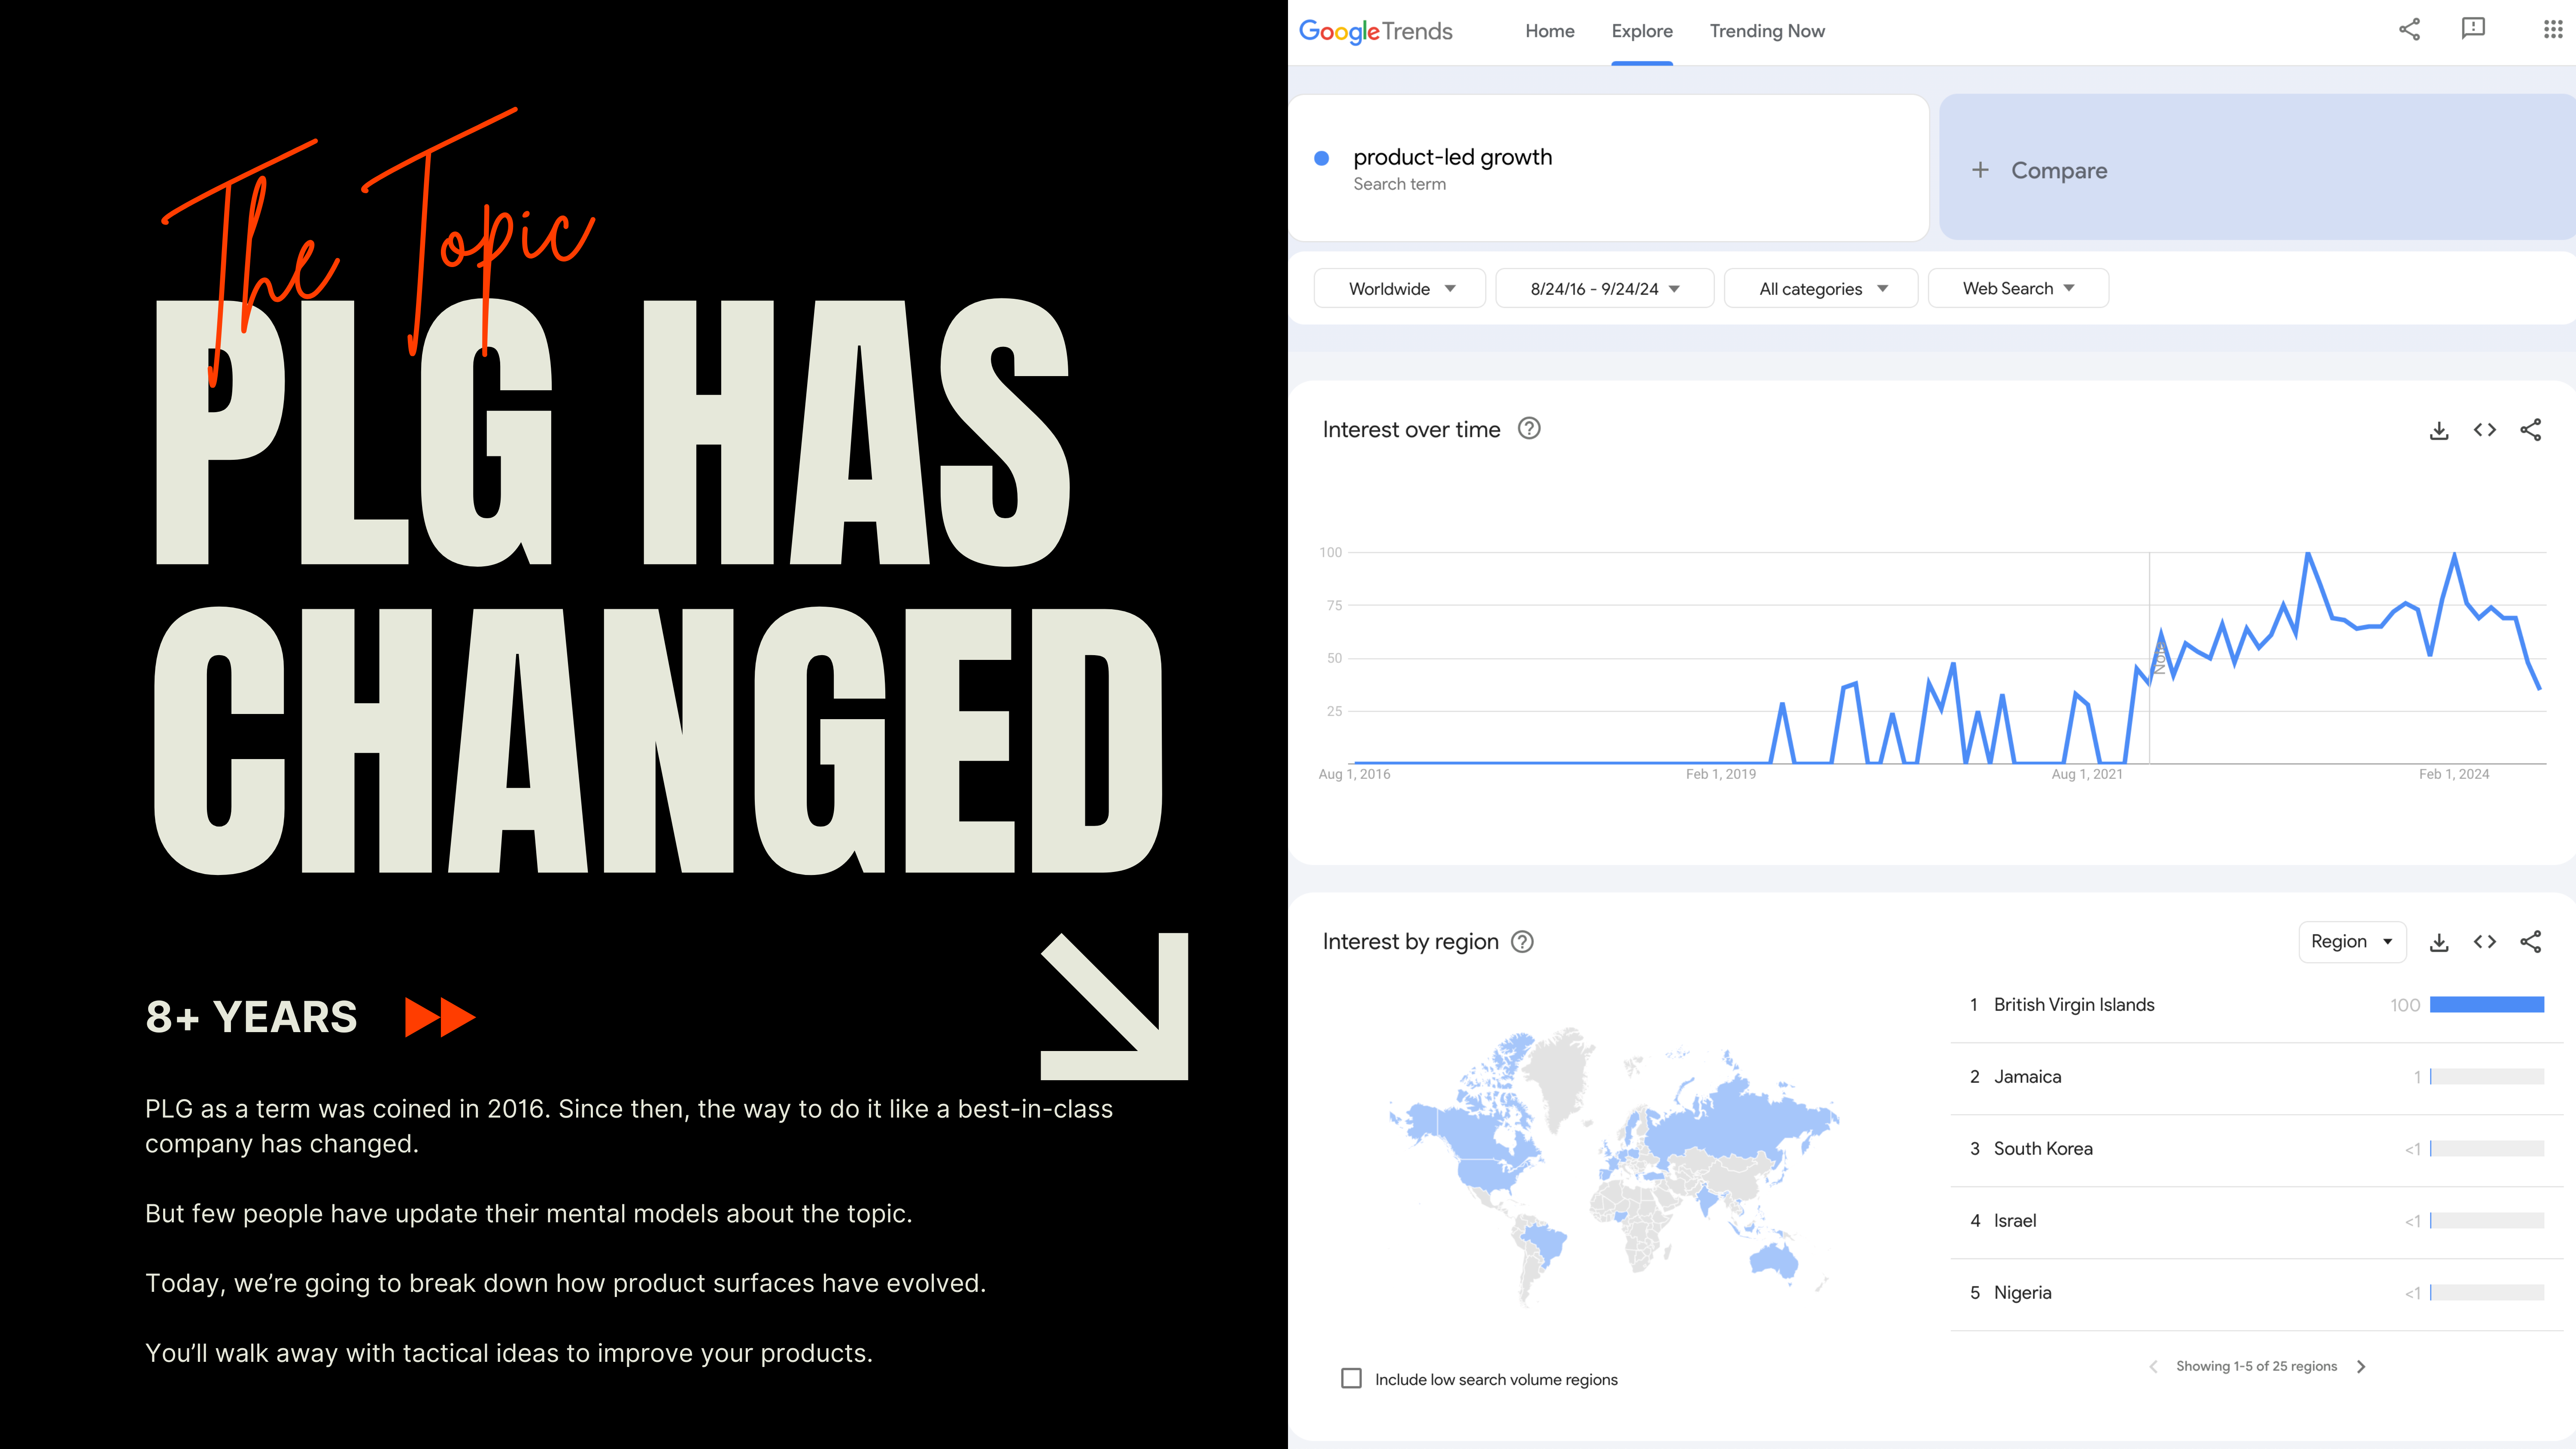This screenshot has width=2576, height=1449.
Task: Download Interest over time data
Action: pos(2439,431)
